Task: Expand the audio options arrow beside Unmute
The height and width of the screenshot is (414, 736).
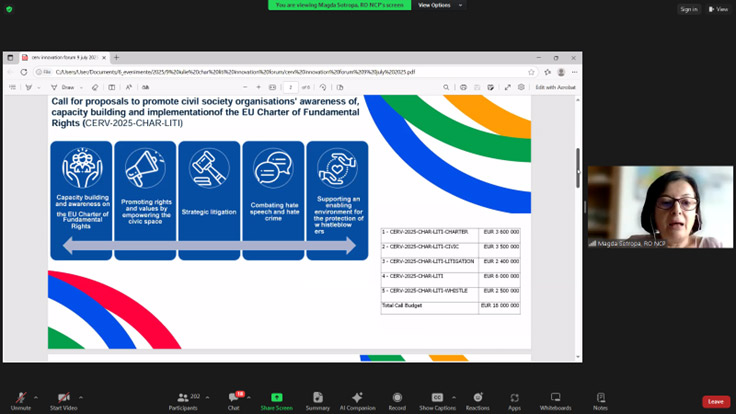Action: coord(36,397)
